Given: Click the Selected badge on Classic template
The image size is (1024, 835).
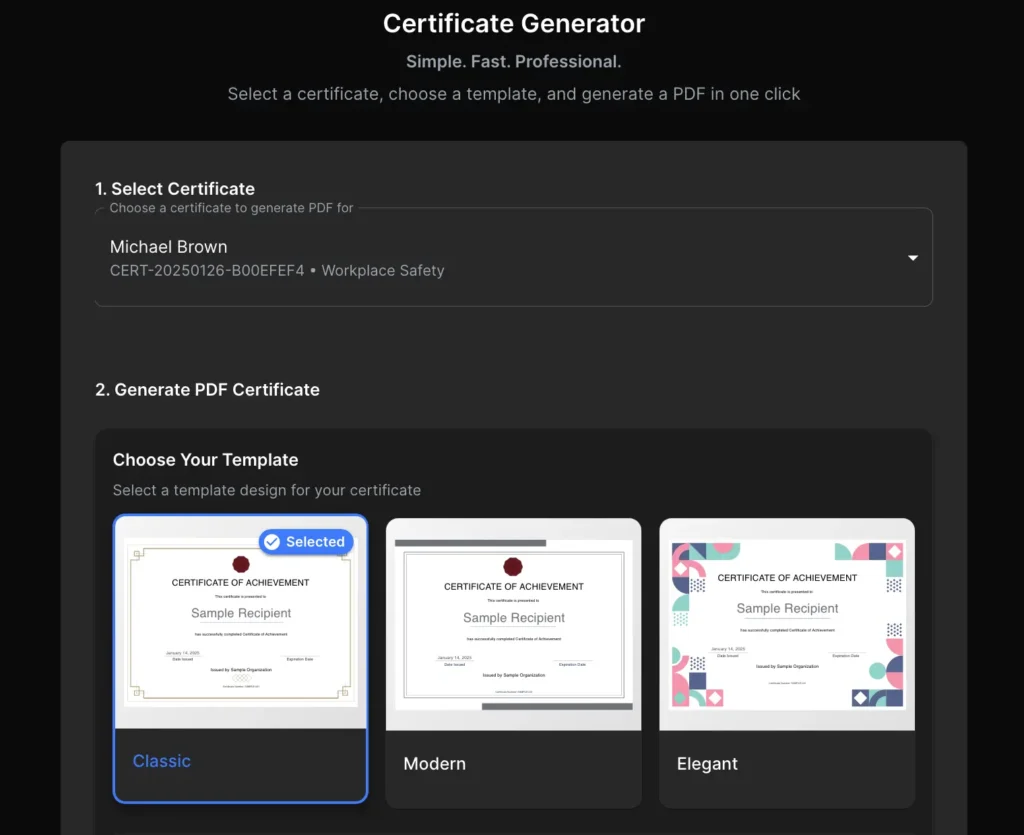Looking at the screenshot, I should (305, 542).
